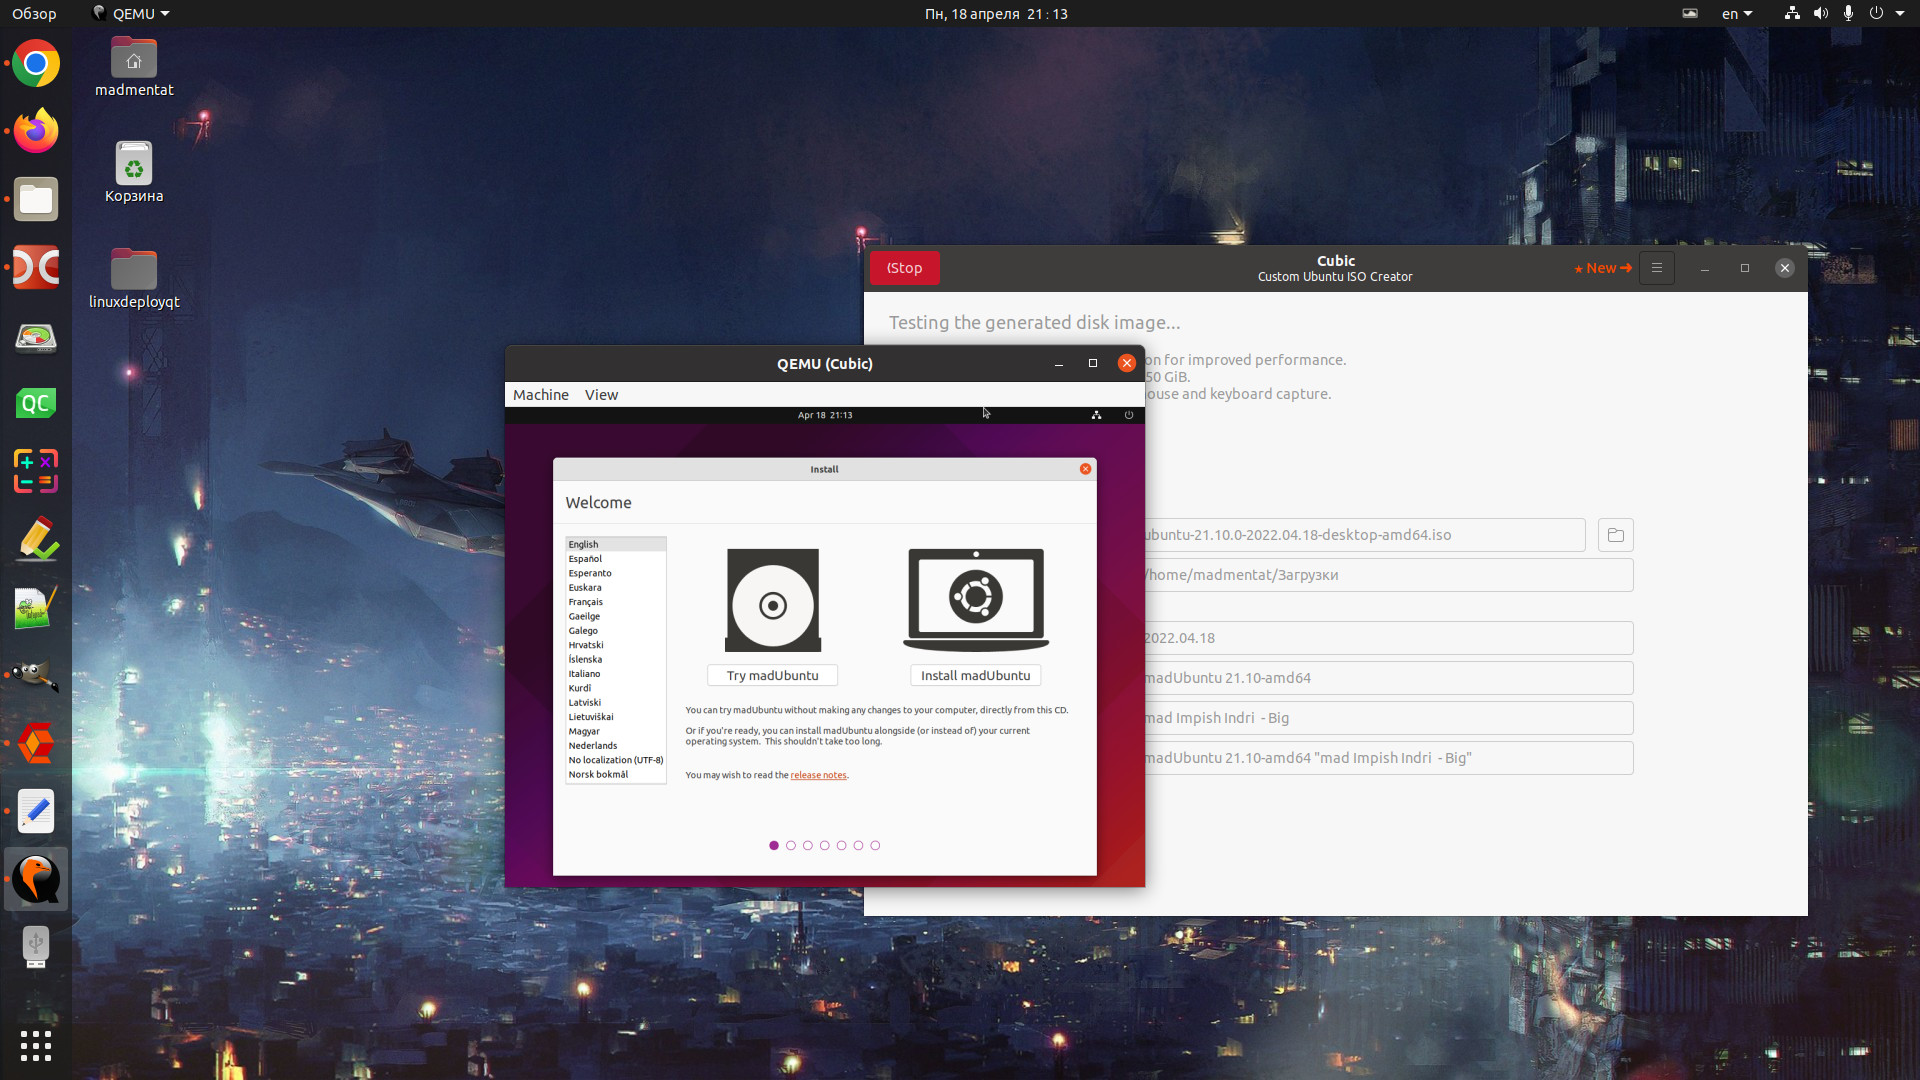The height and width of the screenshot is (1080, 1920).
Task: Click the Try madUbuntu disc image
Action: [772, 600]
